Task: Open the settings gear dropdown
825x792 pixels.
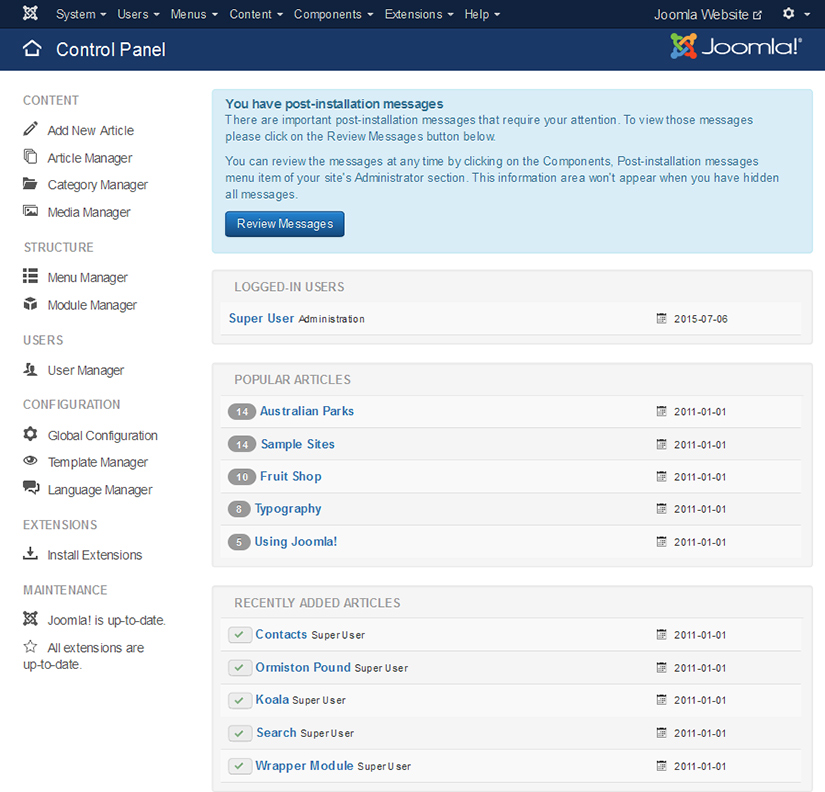Action: point(795,14)
